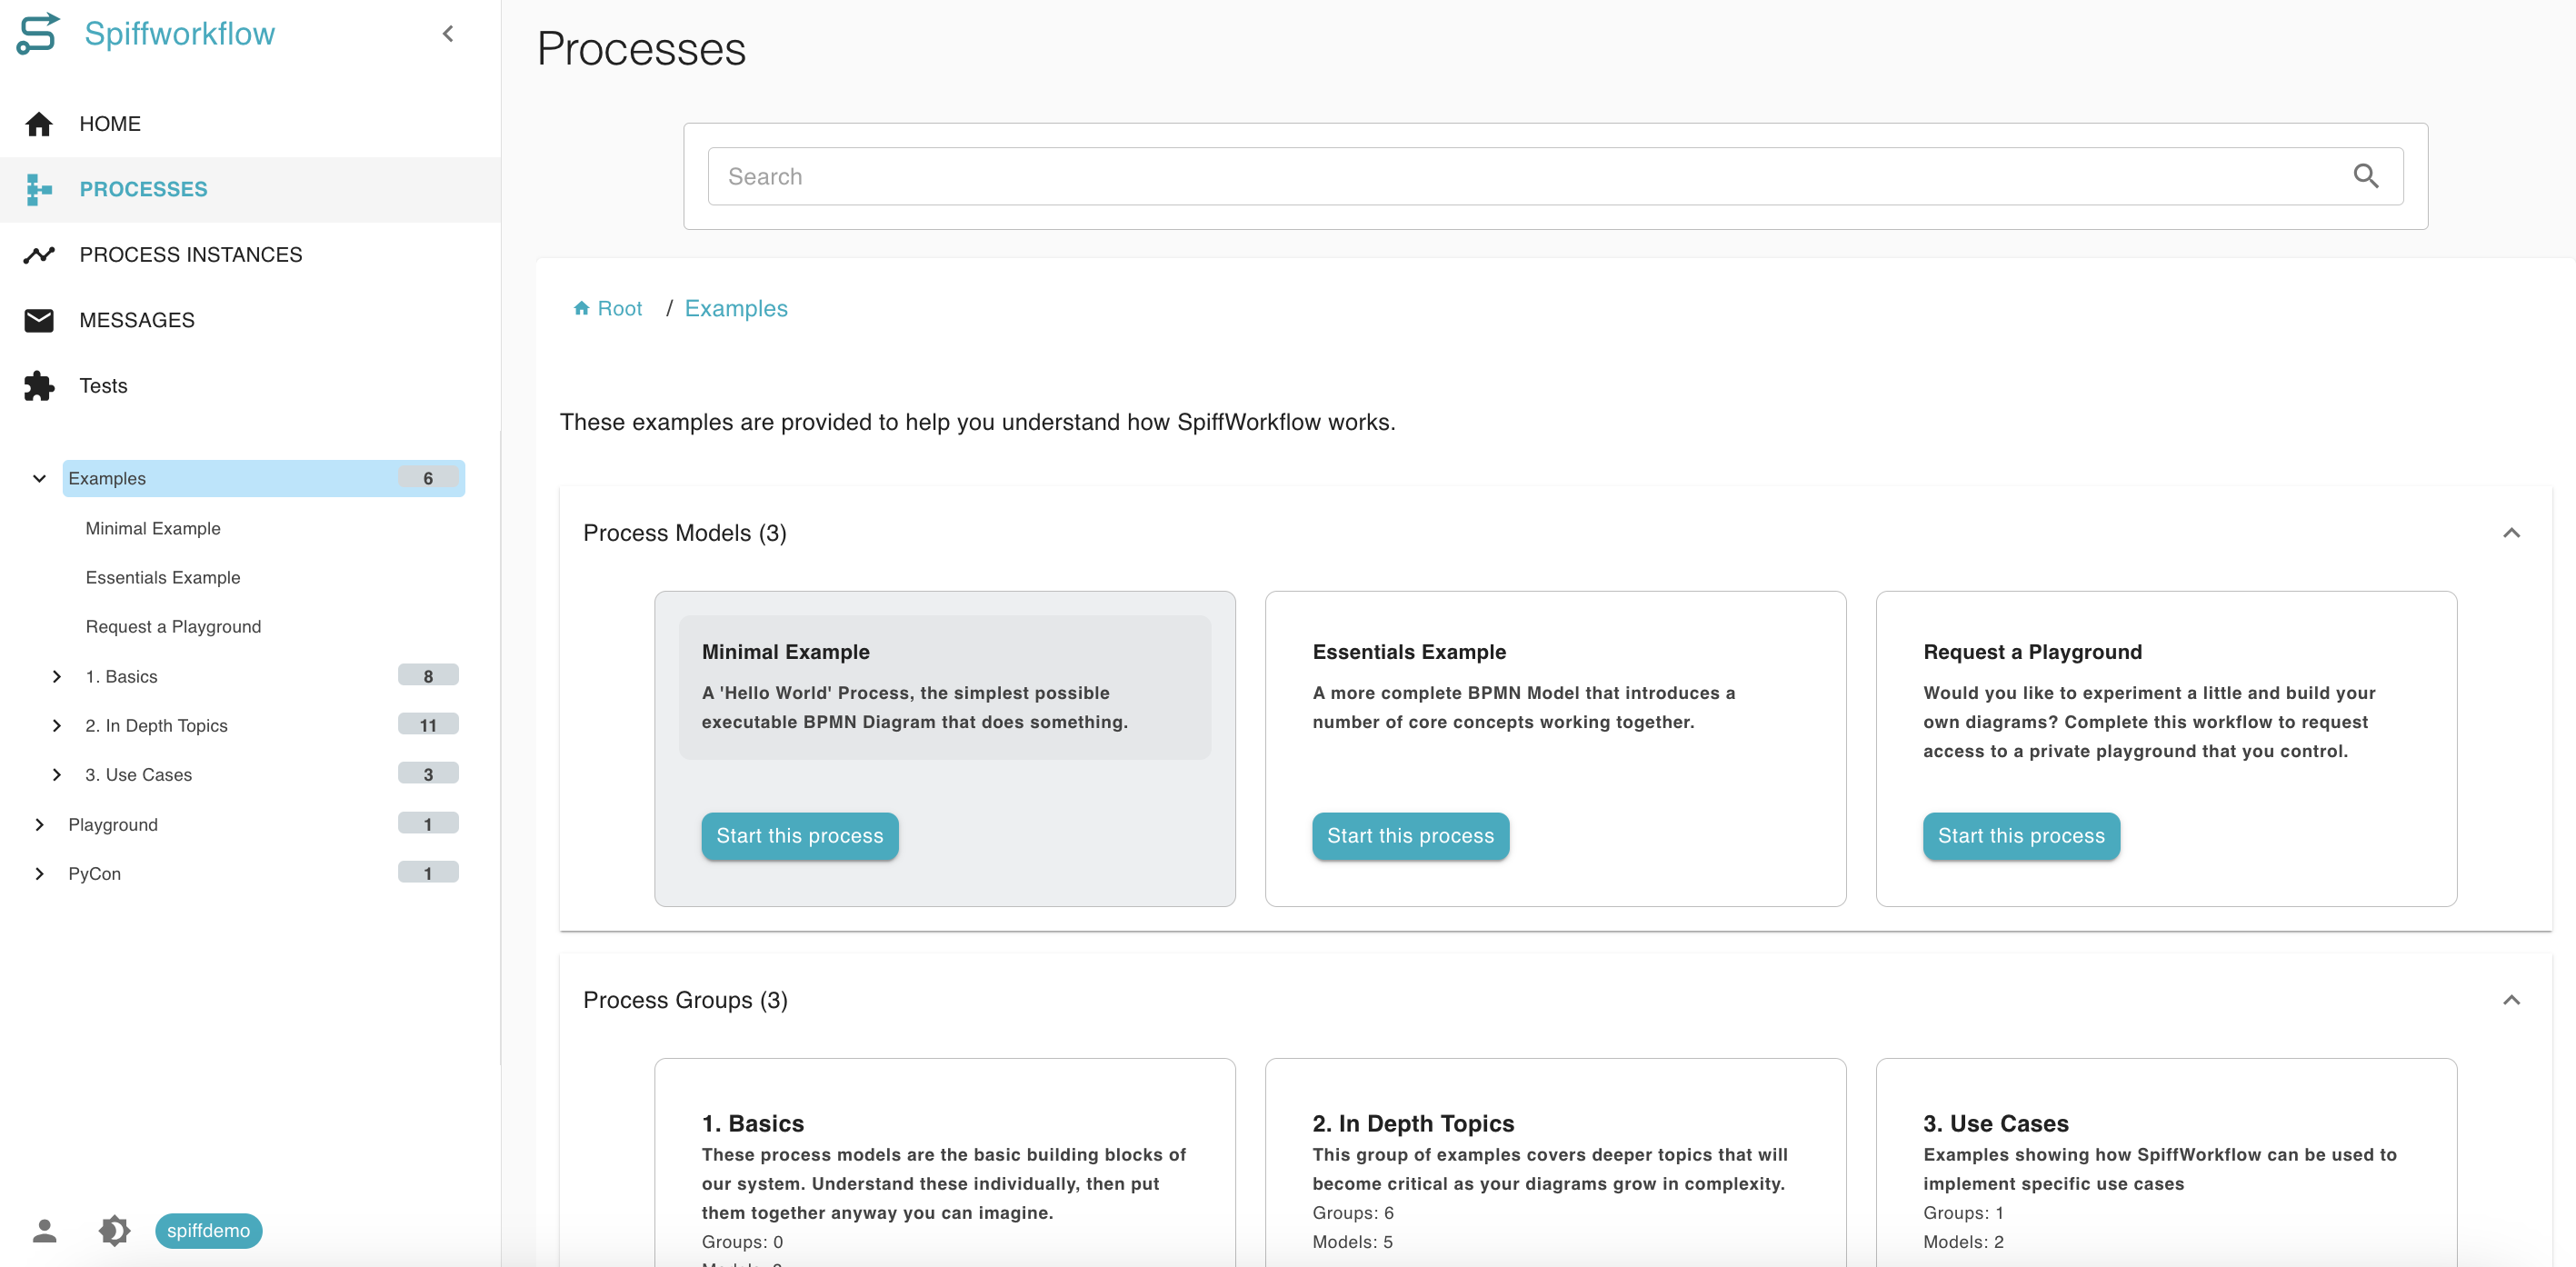The image size is (2576, 1267).
Task: Open the Request a Playground card title
Action: [x=2032, y=652]
